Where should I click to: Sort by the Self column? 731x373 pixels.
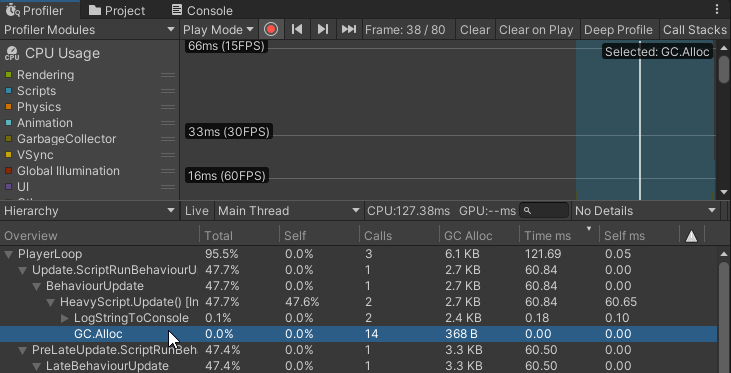320,236
